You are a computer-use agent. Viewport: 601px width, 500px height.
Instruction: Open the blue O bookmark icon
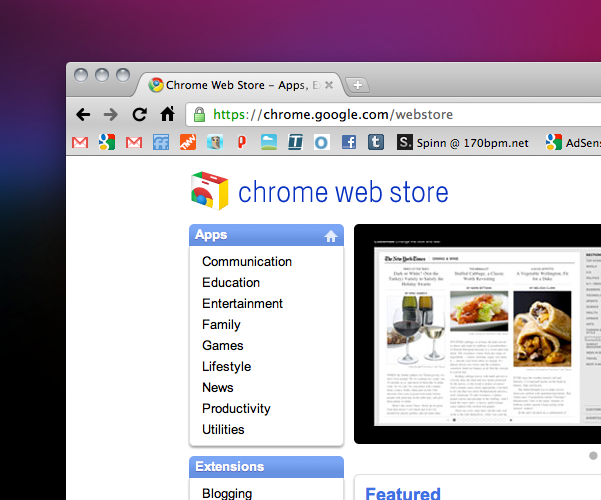[x=322, y=143]
